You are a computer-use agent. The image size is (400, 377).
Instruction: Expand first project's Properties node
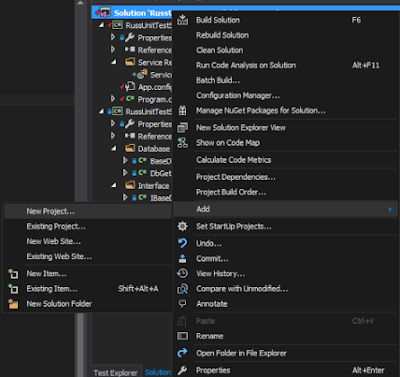click(x=113, y=37)
